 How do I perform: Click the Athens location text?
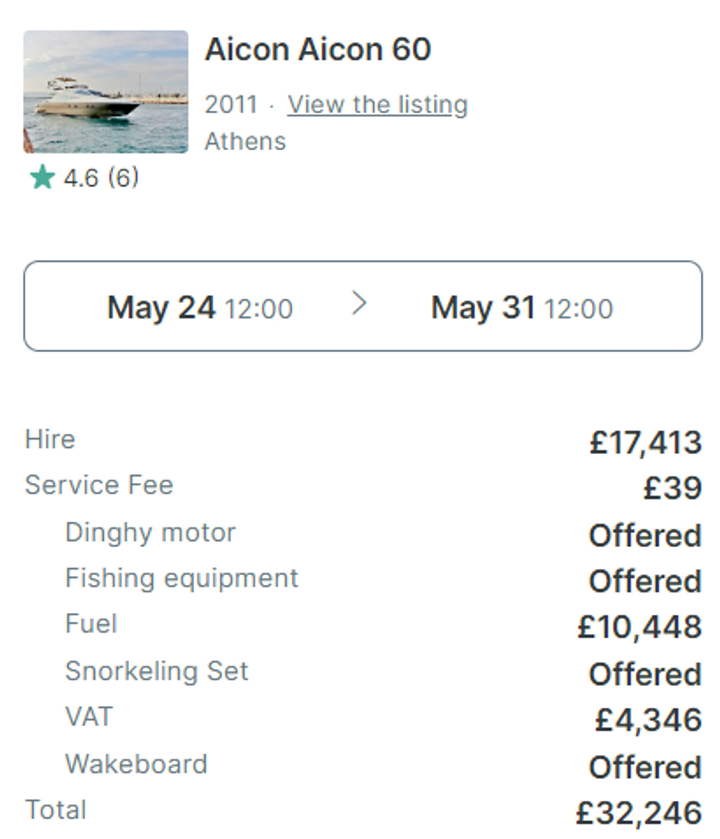tap(246, 141)
